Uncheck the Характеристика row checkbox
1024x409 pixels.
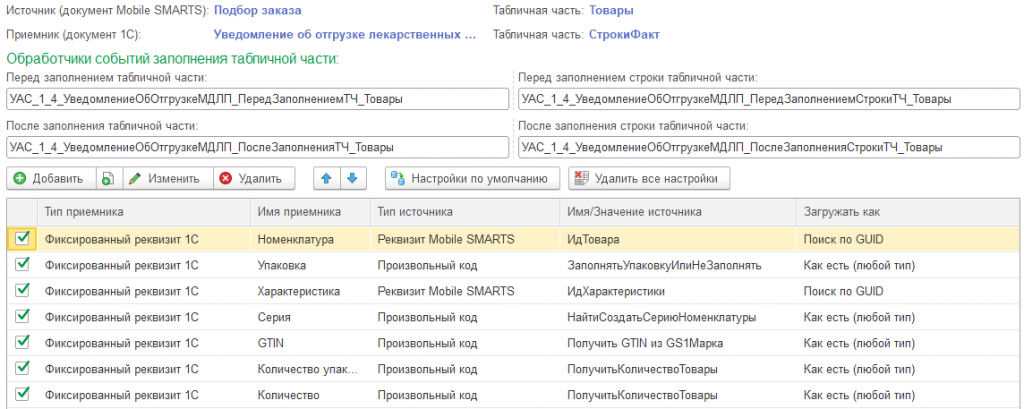pyautogui.click(x=22, y=290)
